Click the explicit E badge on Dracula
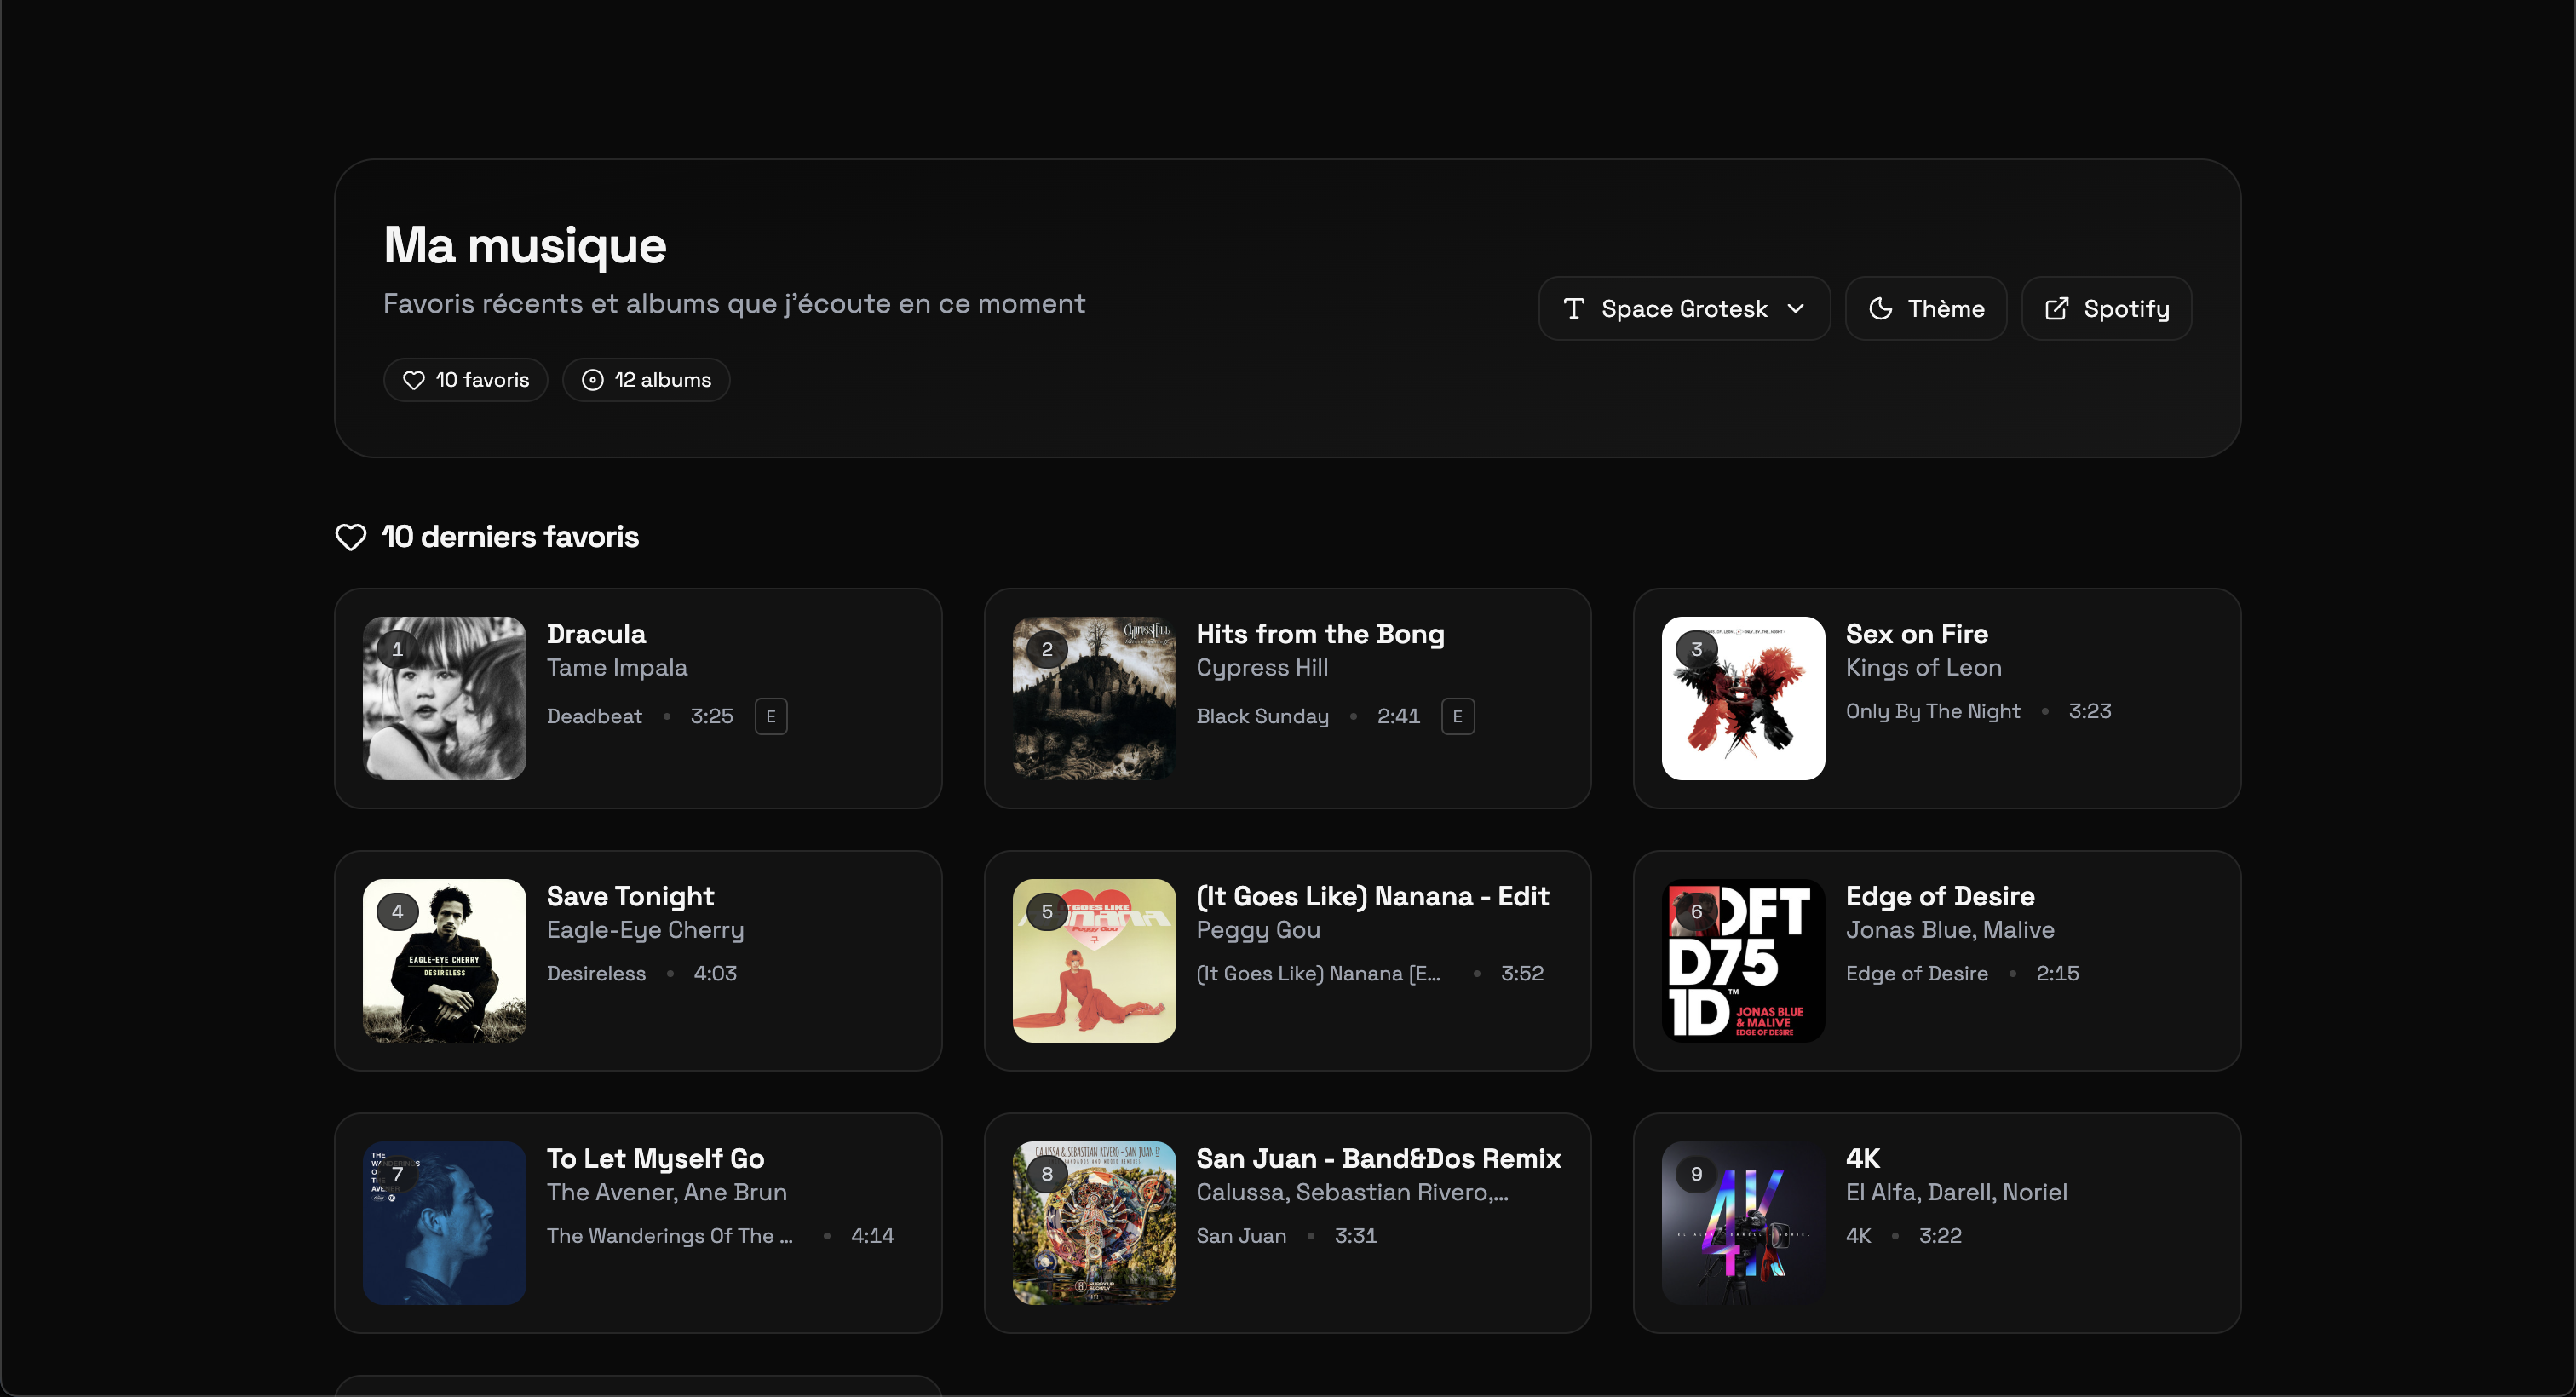Image resolution: width=2576 pixels, height=1397 pixels. (770, 716)
